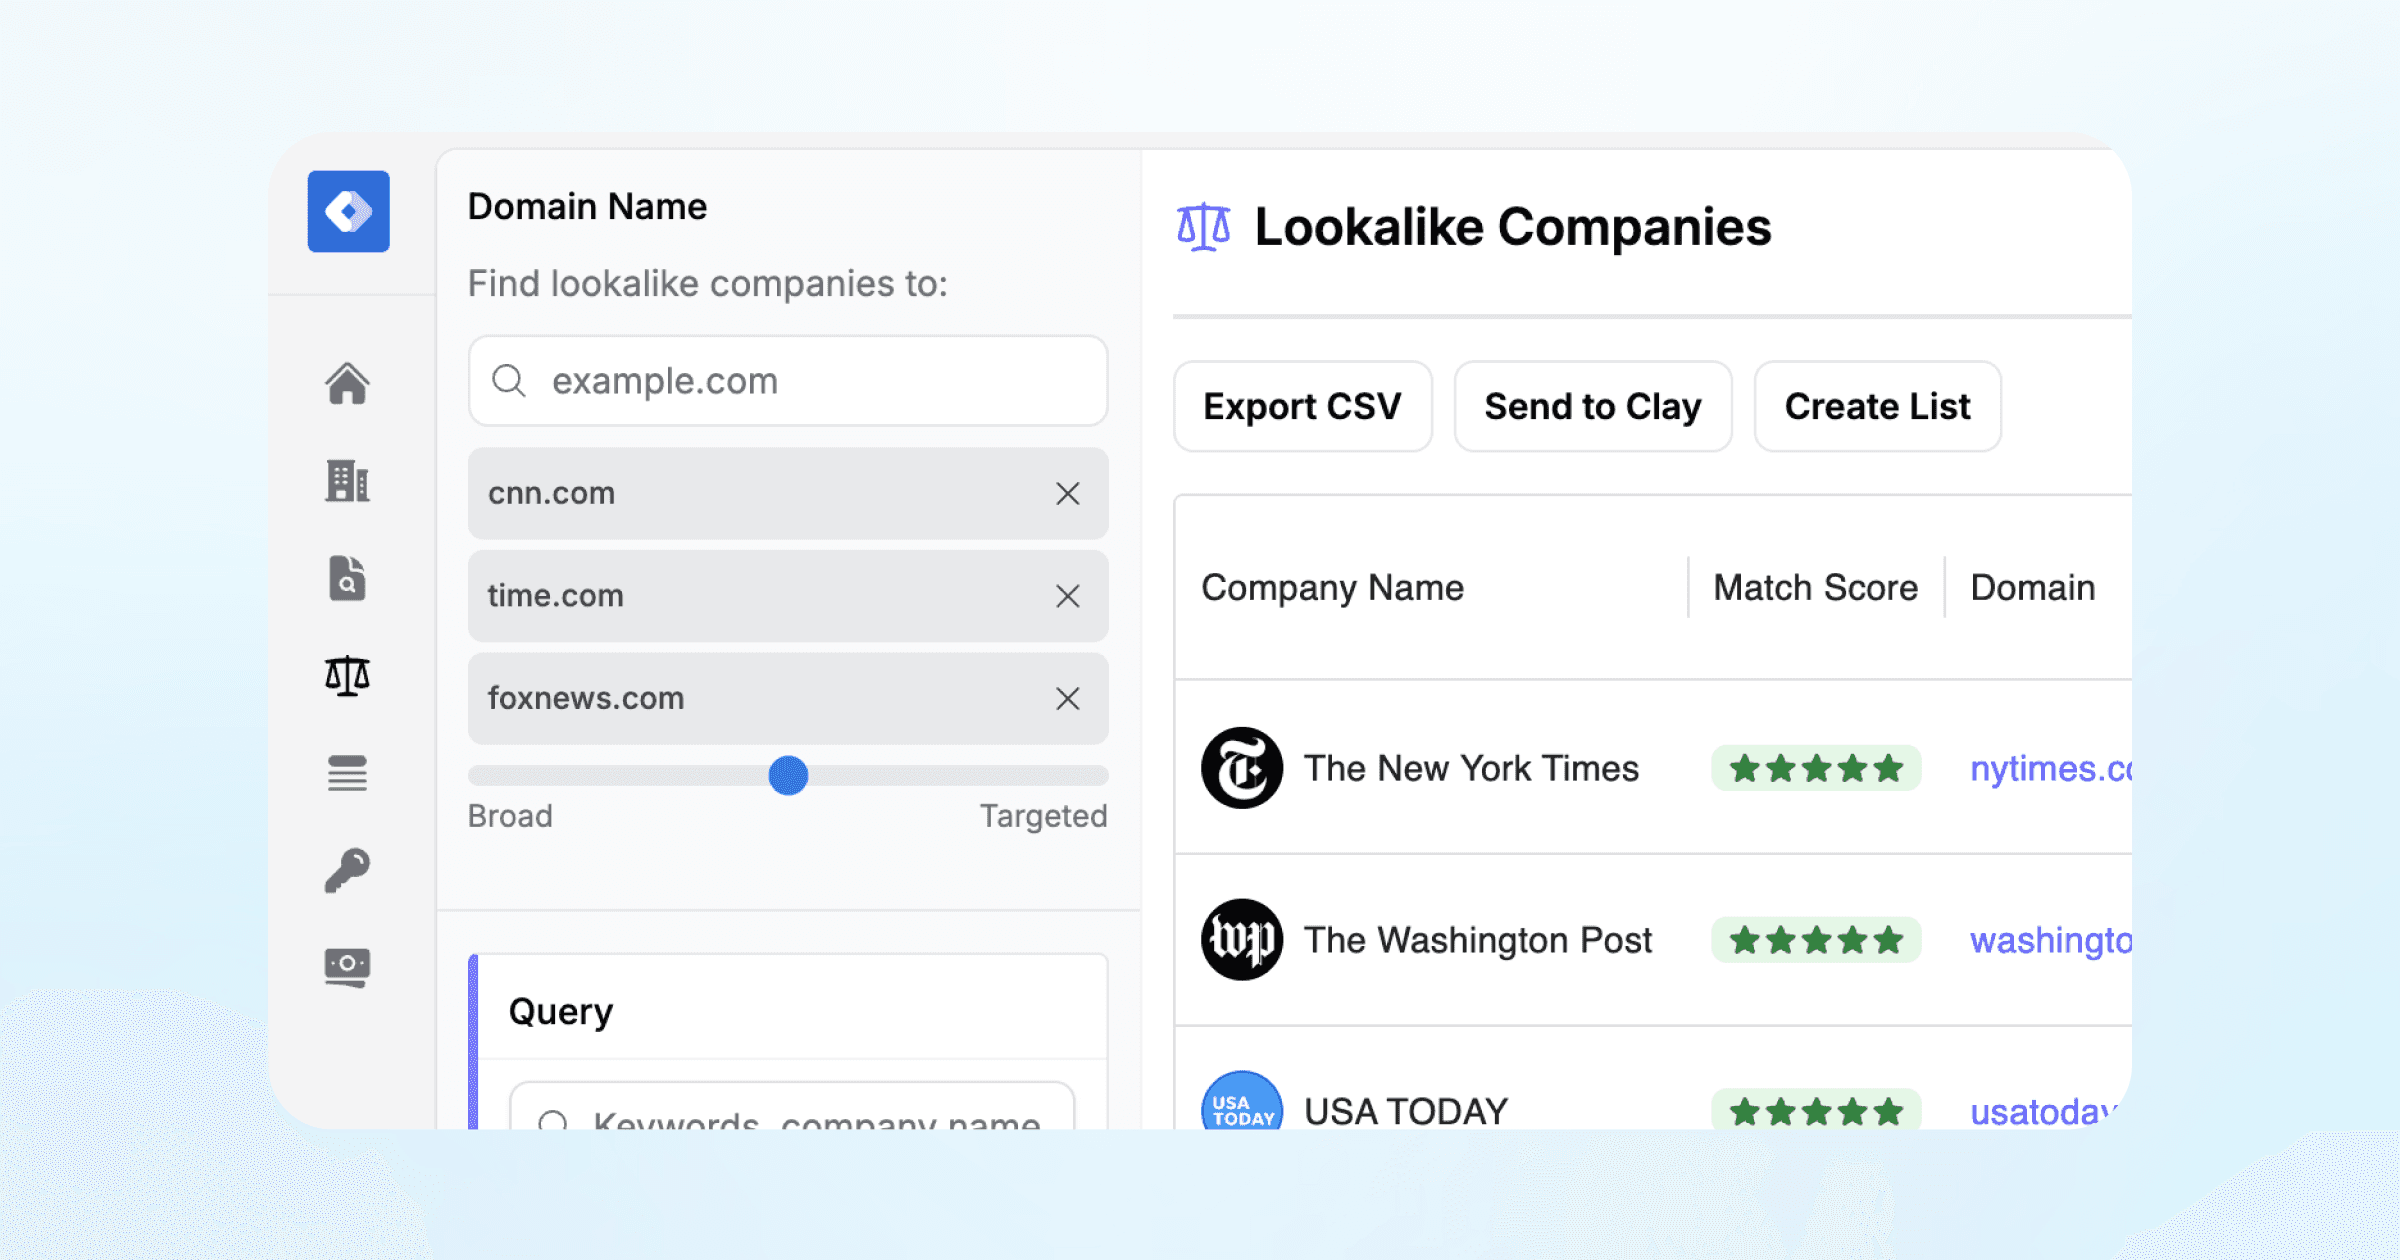Select the Lookalike scales sidebar icon

click(x=347, y=676)
